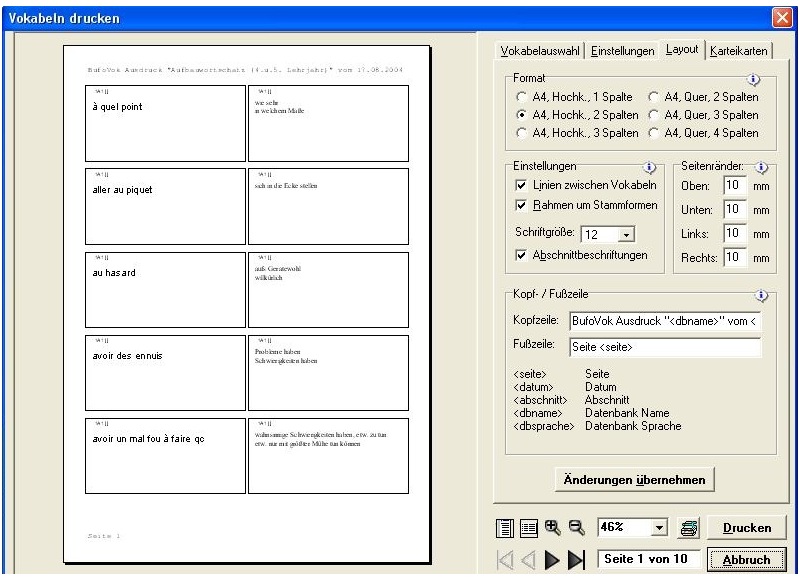Click the 'sich in die Ecke stellen' translation
The width and height of the screenshot is (800, 585).
point(286,186)
